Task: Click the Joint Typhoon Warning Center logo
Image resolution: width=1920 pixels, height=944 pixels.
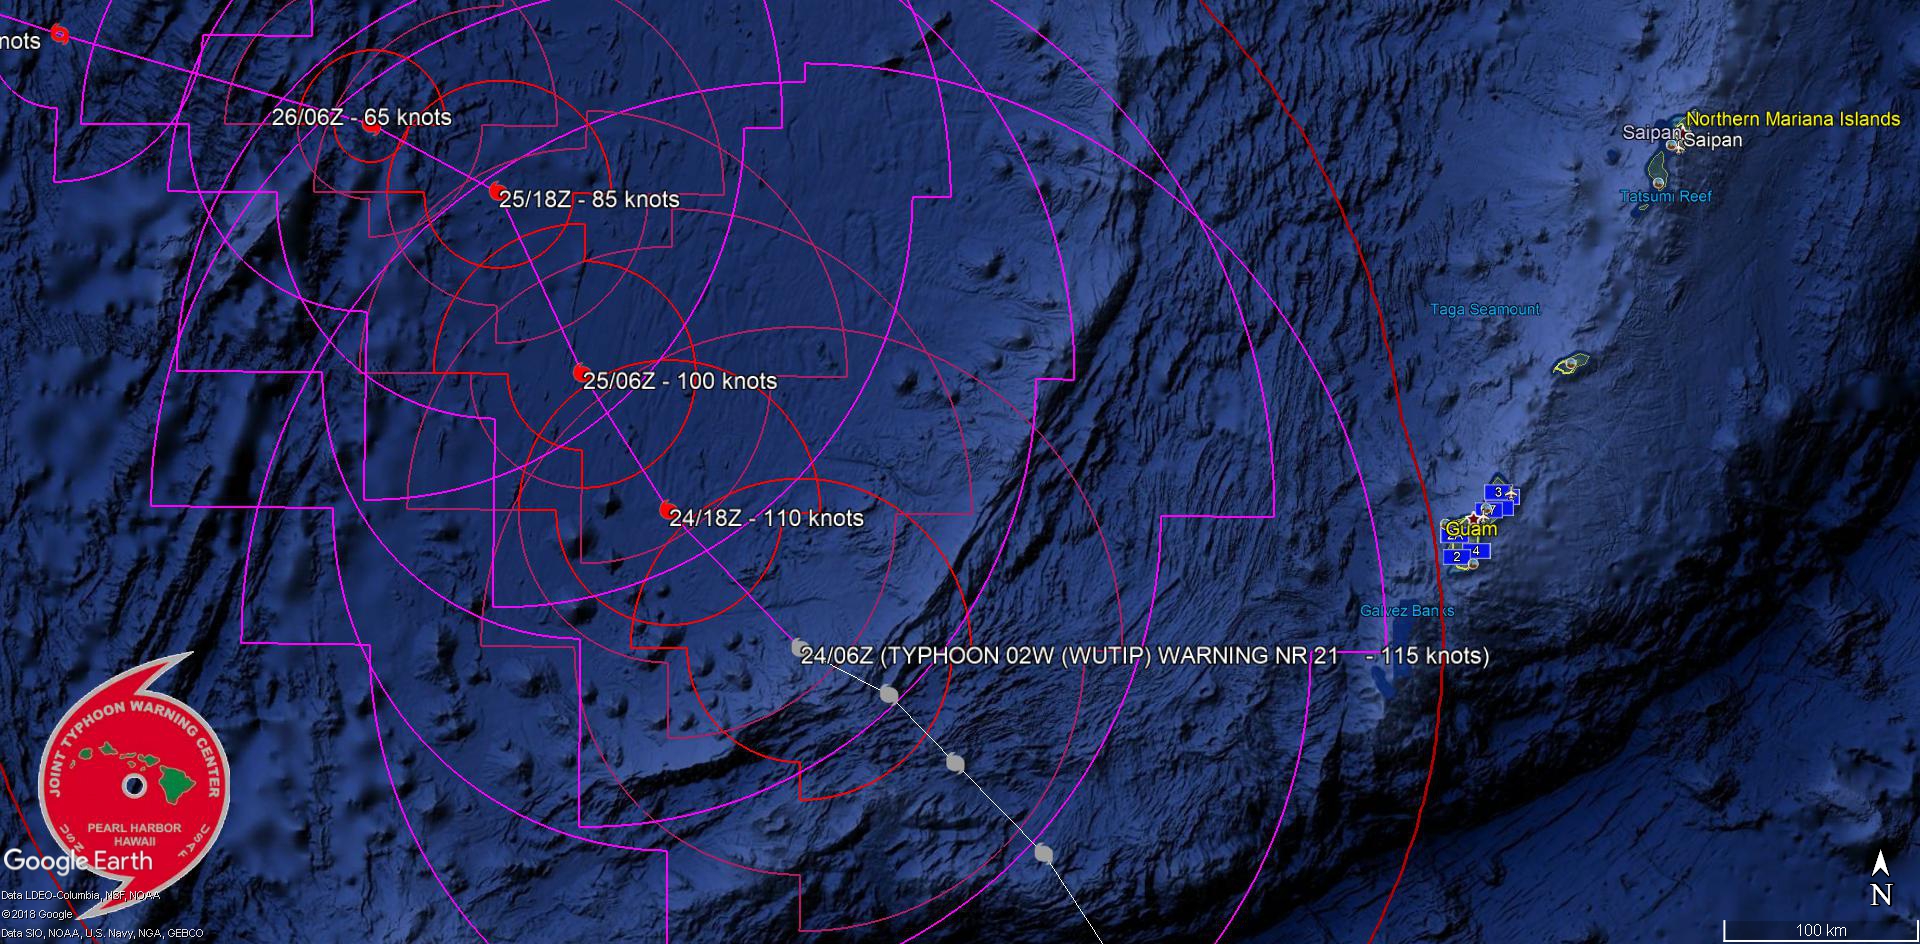Action: click(133, 785)
